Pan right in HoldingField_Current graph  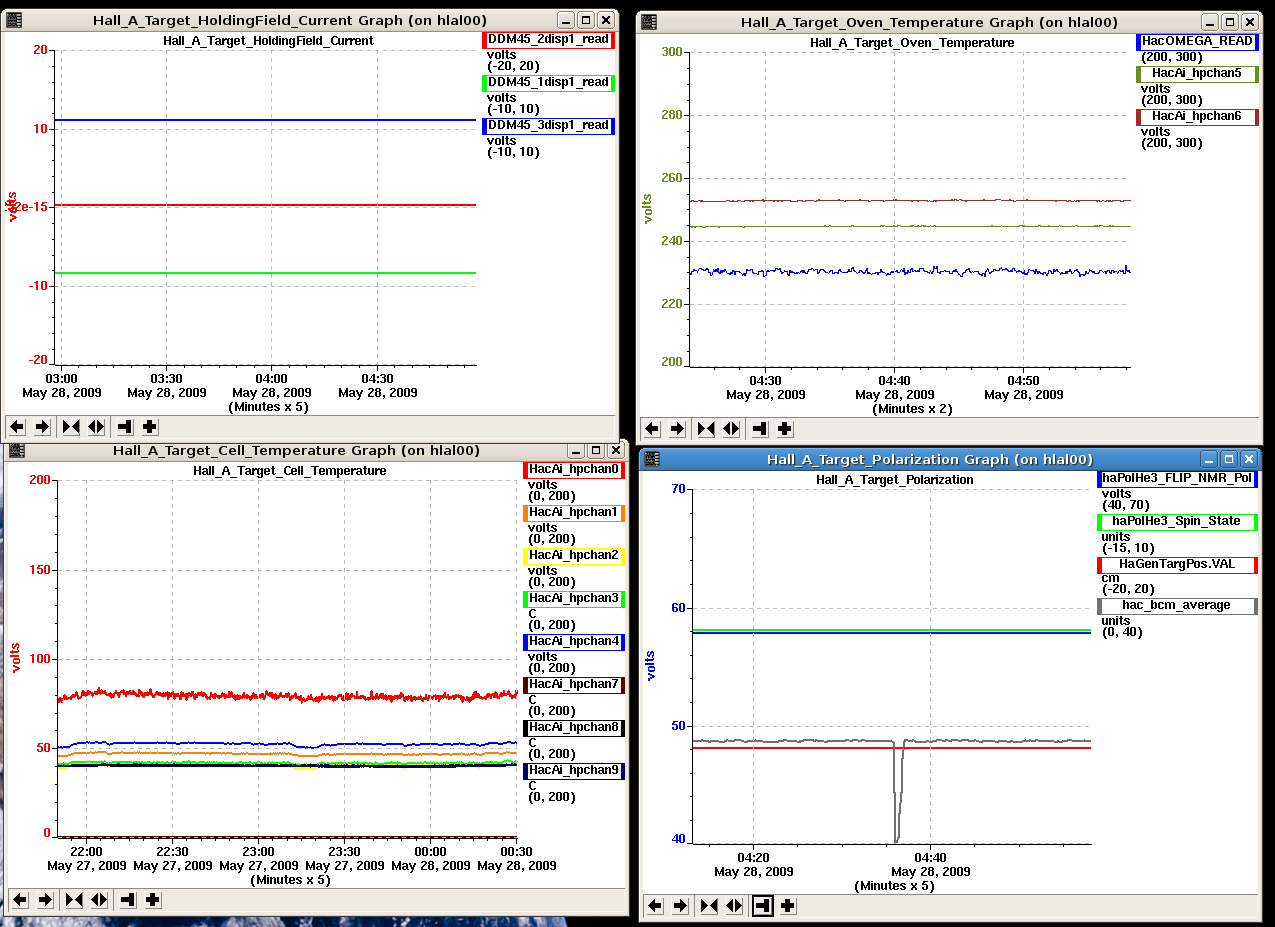coord(43,427)
